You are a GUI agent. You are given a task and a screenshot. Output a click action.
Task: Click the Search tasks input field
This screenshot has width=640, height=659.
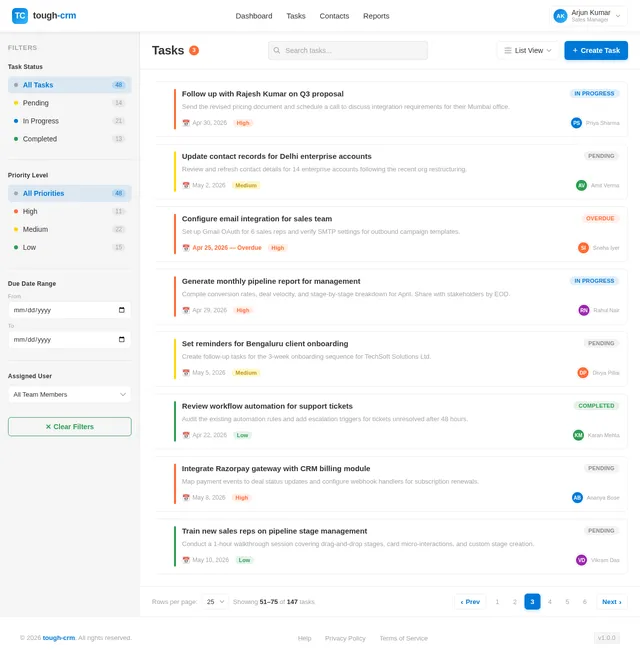(x=348, y=50)
